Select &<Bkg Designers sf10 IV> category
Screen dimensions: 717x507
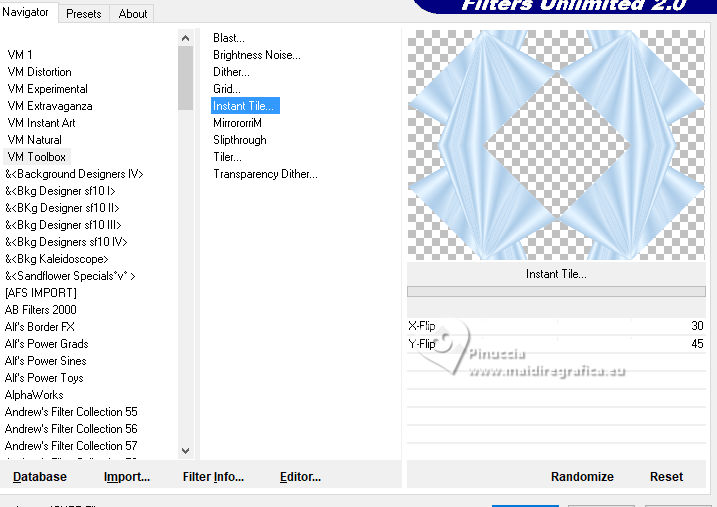[x=66, y=242]
